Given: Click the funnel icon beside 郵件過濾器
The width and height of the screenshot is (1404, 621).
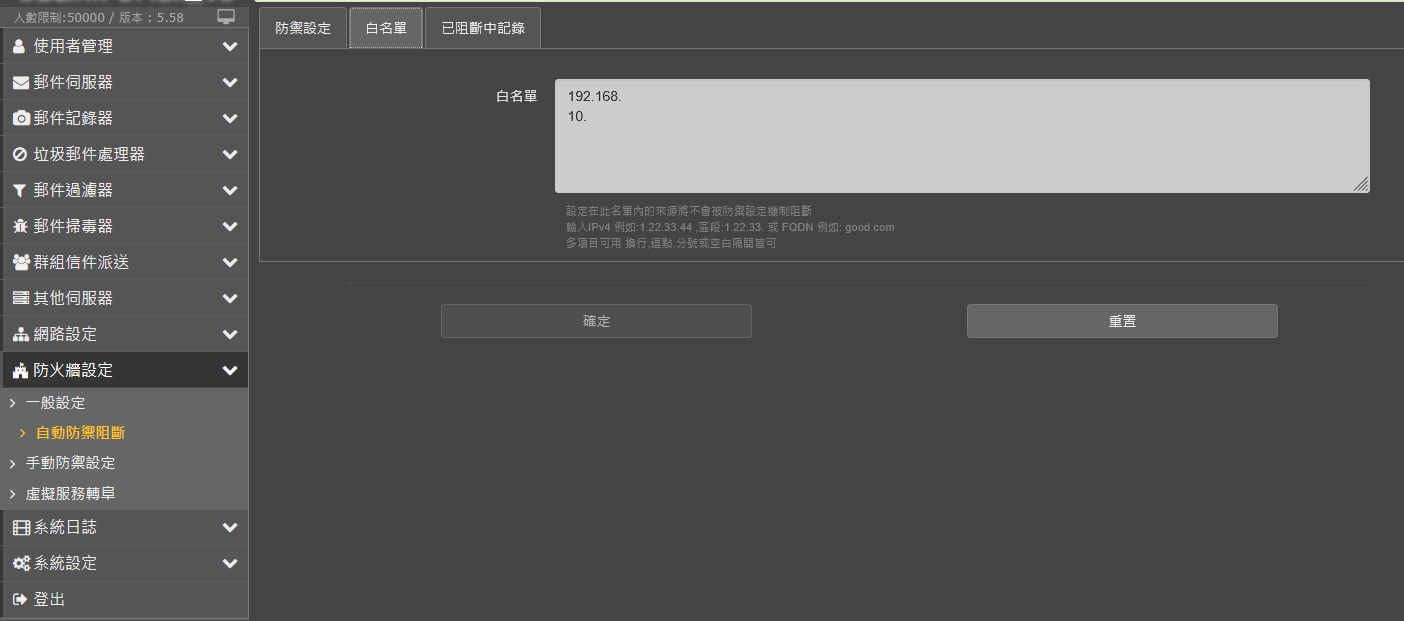Looking at the screenshot, I should (x=20, y=190).
